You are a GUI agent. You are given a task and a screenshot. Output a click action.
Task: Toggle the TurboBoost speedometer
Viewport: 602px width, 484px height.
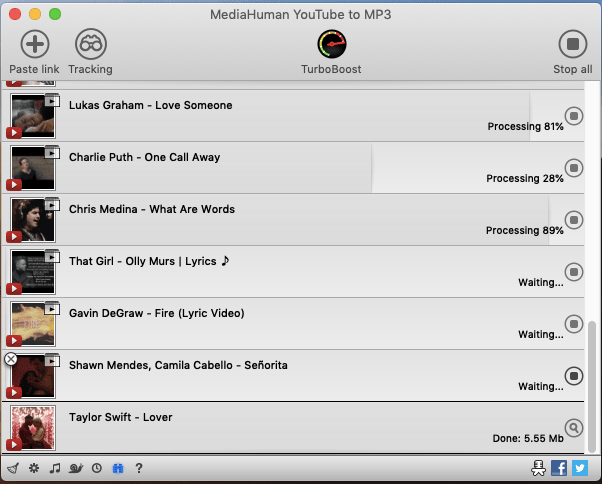click(x=331, y=44)
